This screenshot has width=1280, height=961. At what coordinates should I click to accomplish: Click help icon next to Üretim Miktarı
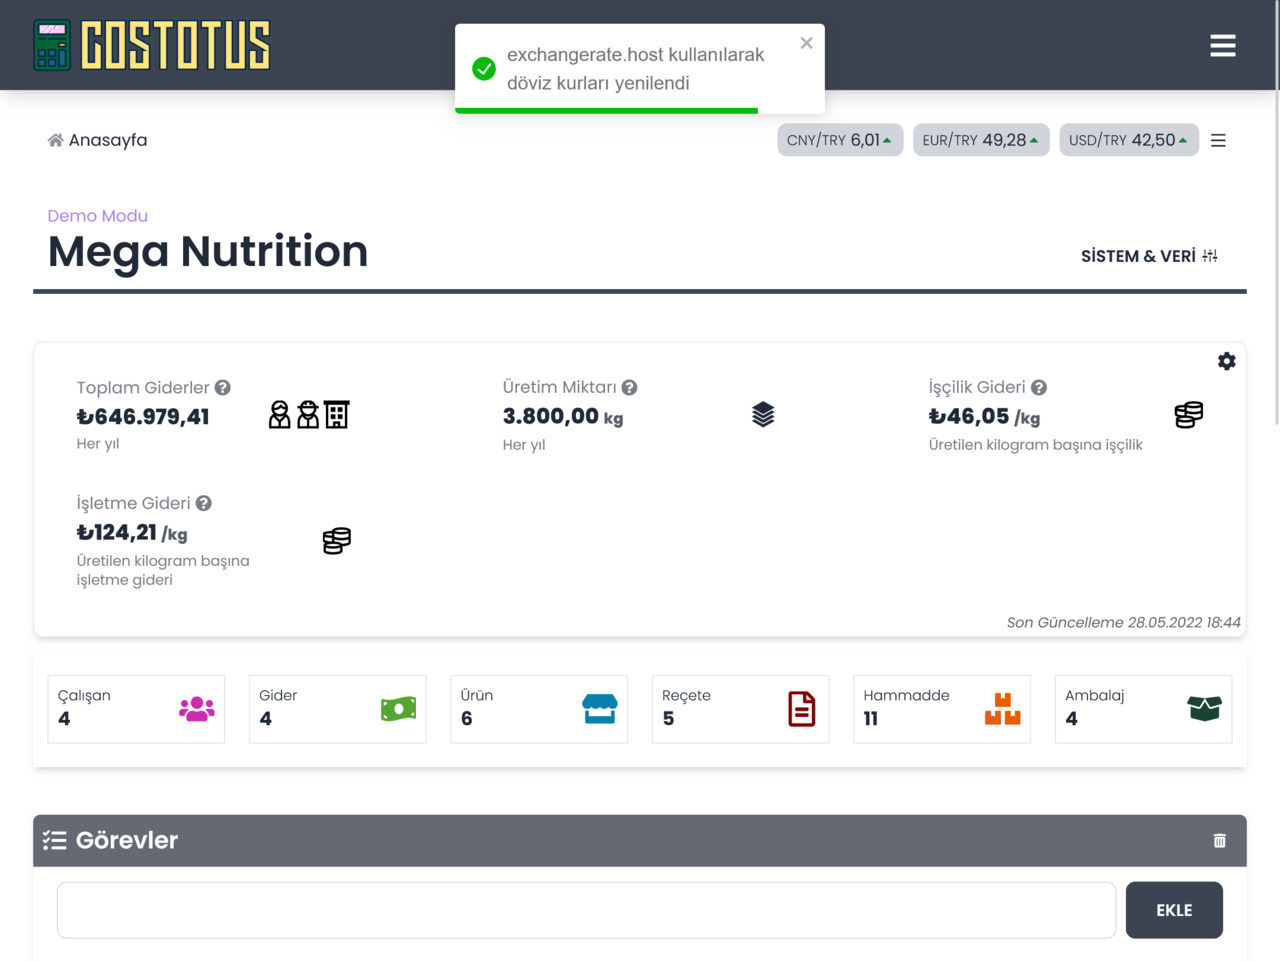(629, 388)
